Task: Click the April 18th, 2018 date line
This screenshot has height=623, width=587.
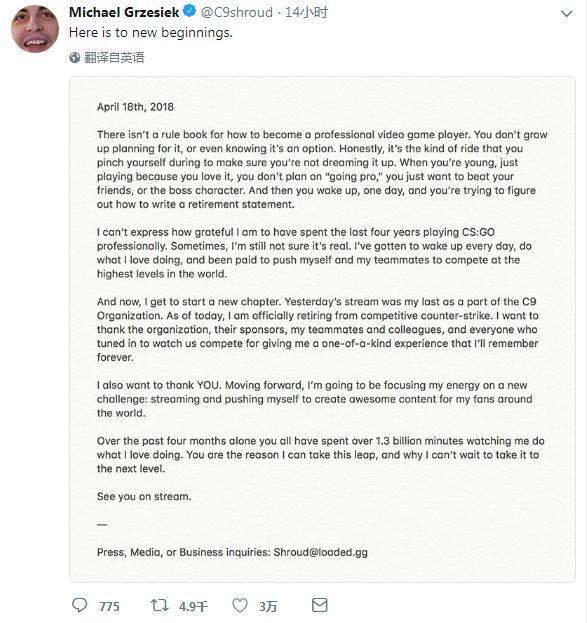Action: point(135,107)
